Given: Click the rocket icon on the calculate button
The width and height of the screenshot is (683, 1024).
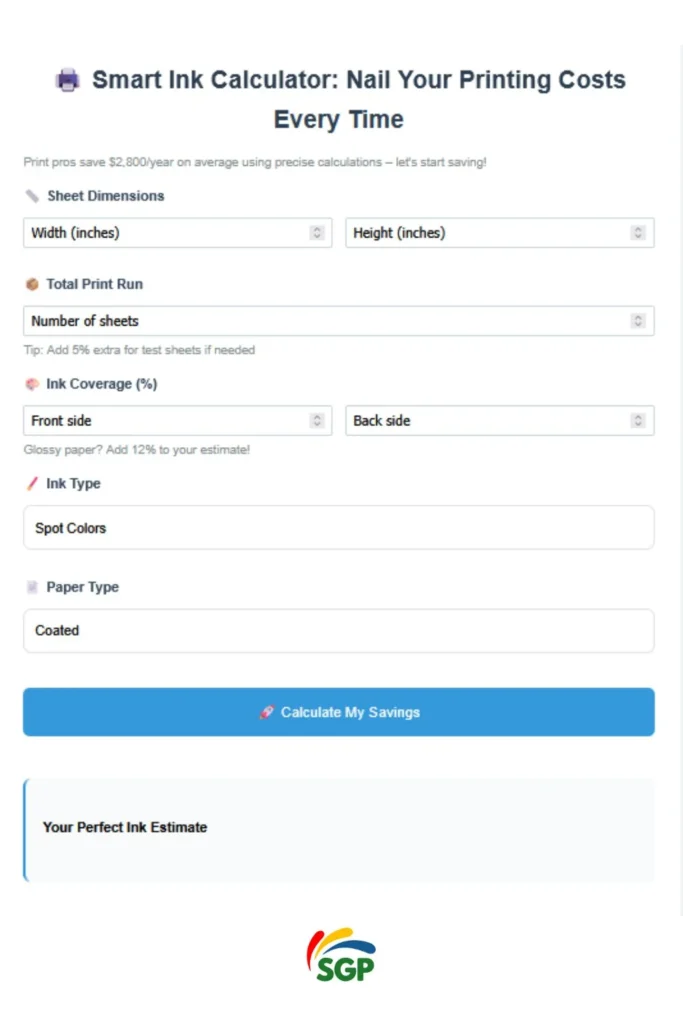Looking at the screenshot, I should point(266,713).
